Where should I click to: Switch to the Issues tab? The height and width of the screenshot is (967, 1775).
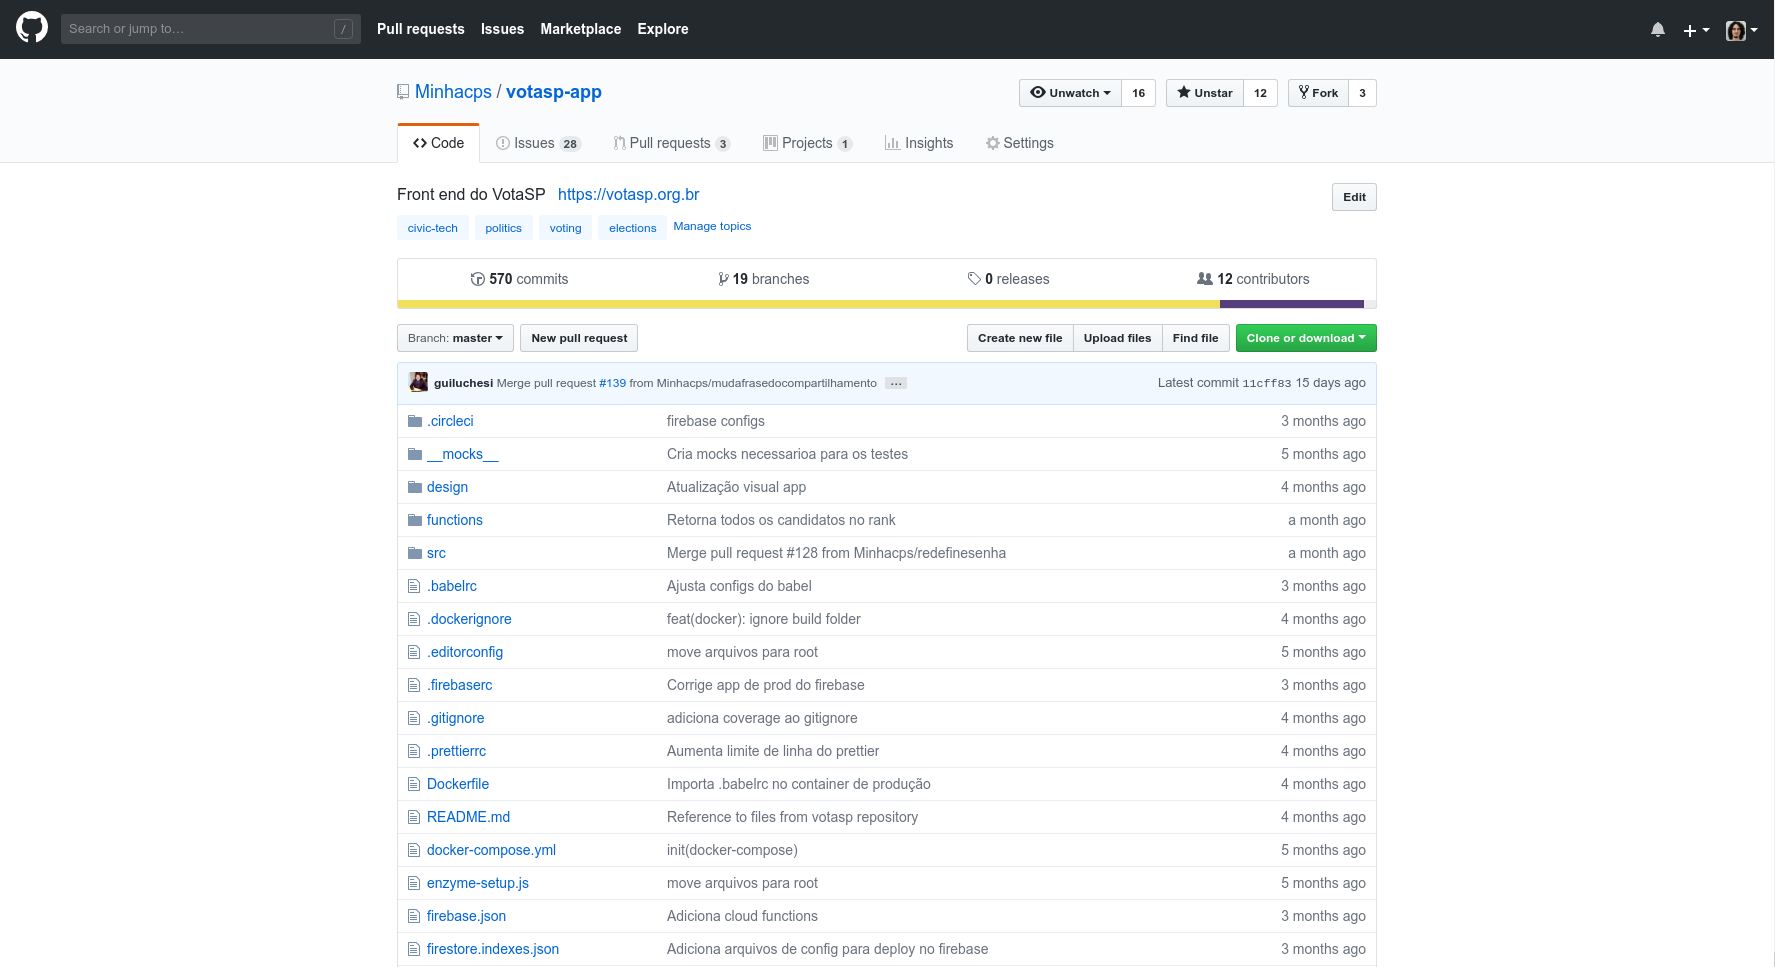(538, 143)
